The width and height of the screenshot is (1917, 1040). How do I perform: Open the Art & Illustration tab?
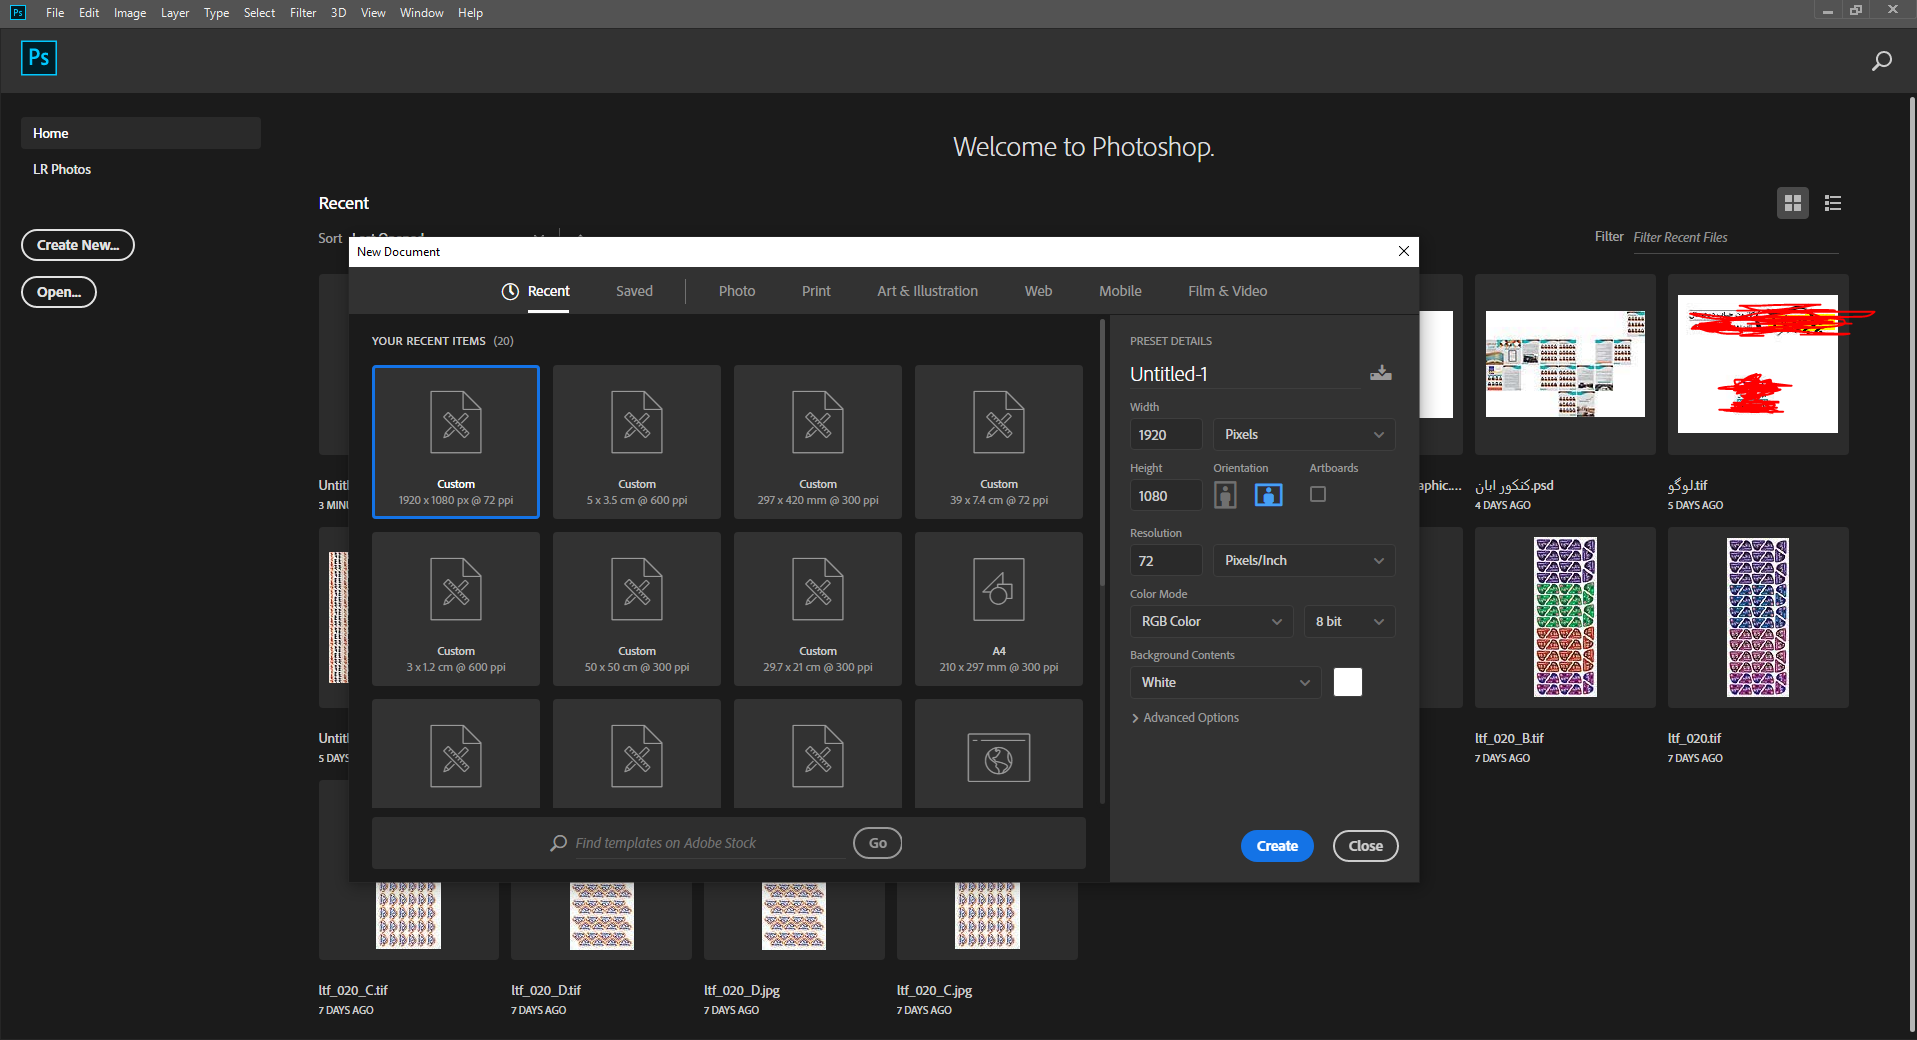click(928, 291)
